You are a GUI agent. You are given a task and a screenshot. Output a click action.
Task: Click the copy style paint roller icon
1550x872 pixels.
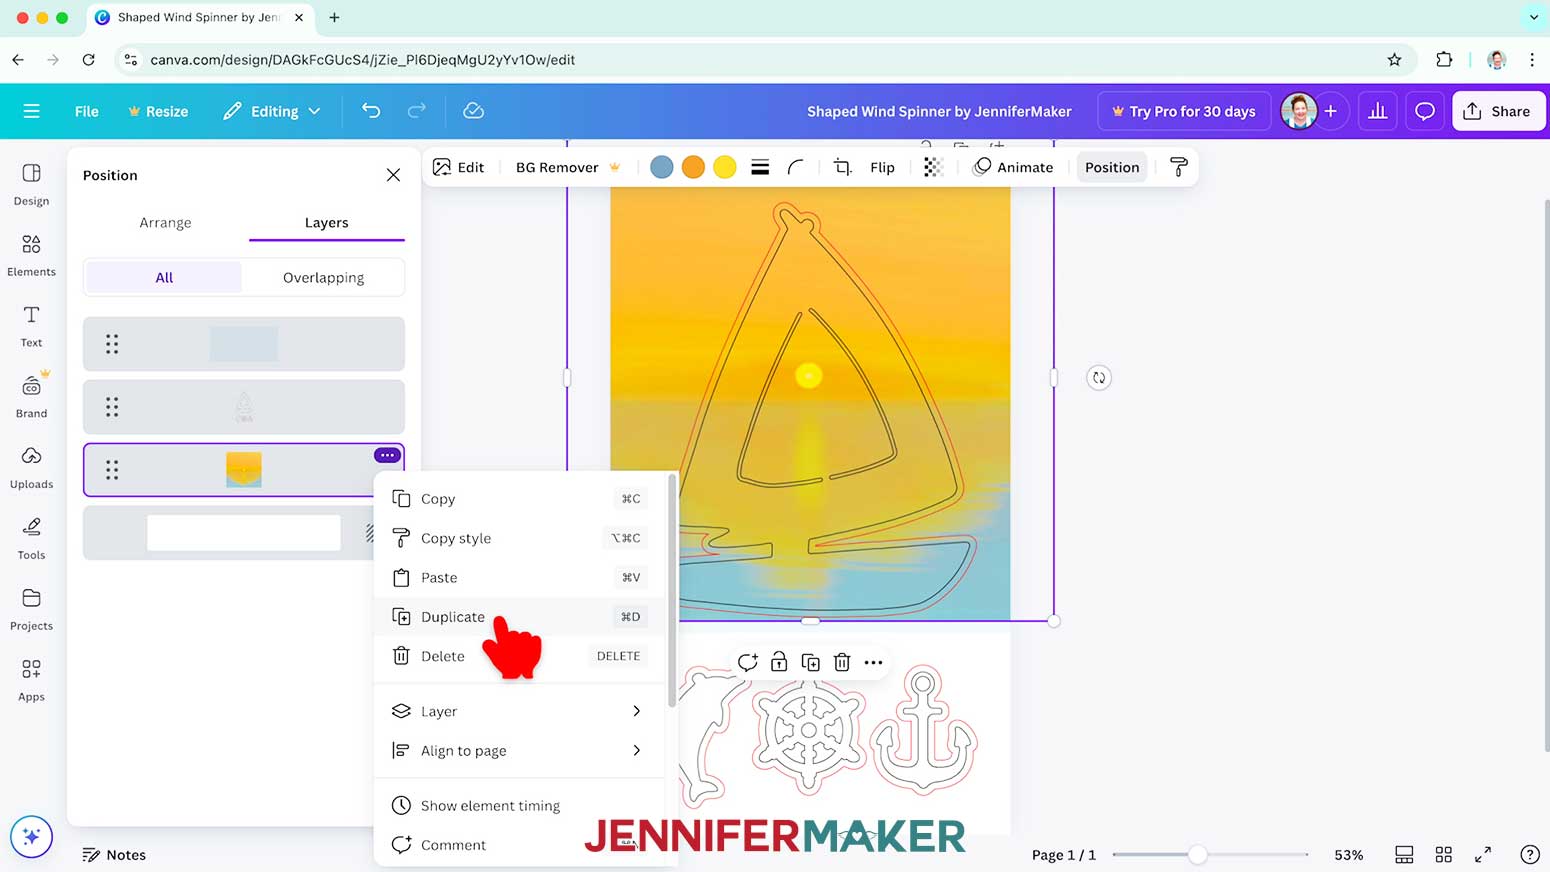[1179, 167]
